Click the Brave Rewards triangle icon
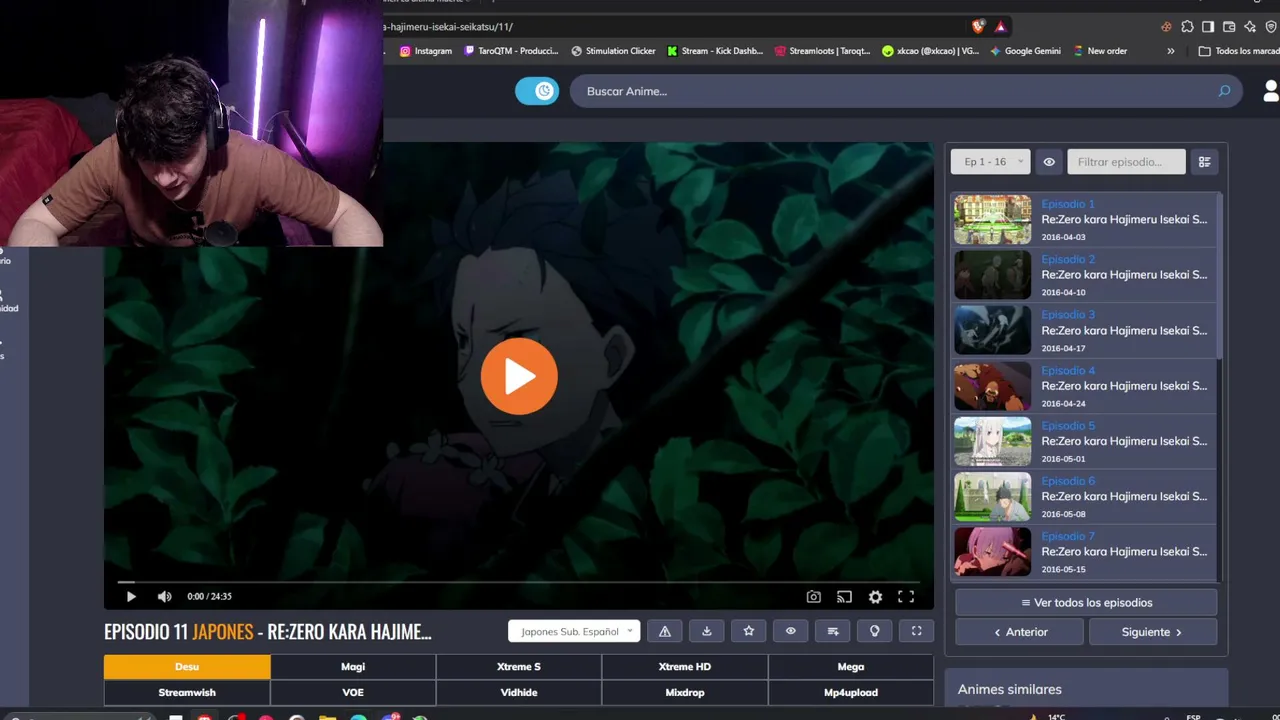Image resolution: width=1280 pixels, height=720 pixels. click(x=1000, y=27)
